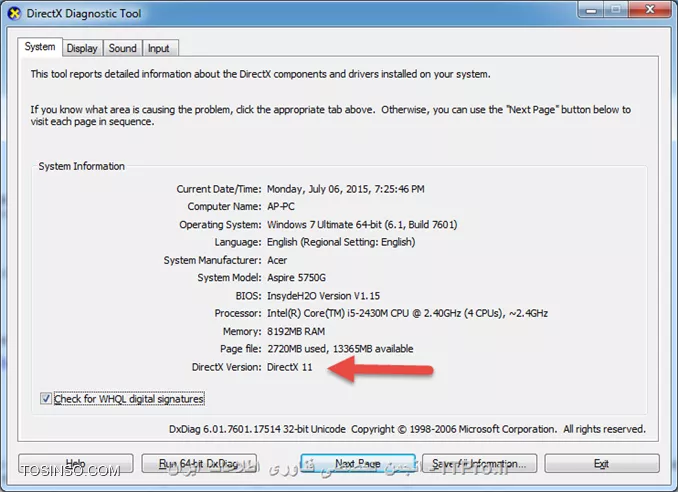Click the 'DirectX 11' version value
Screen dimensions: 678x492
[289, 367]
